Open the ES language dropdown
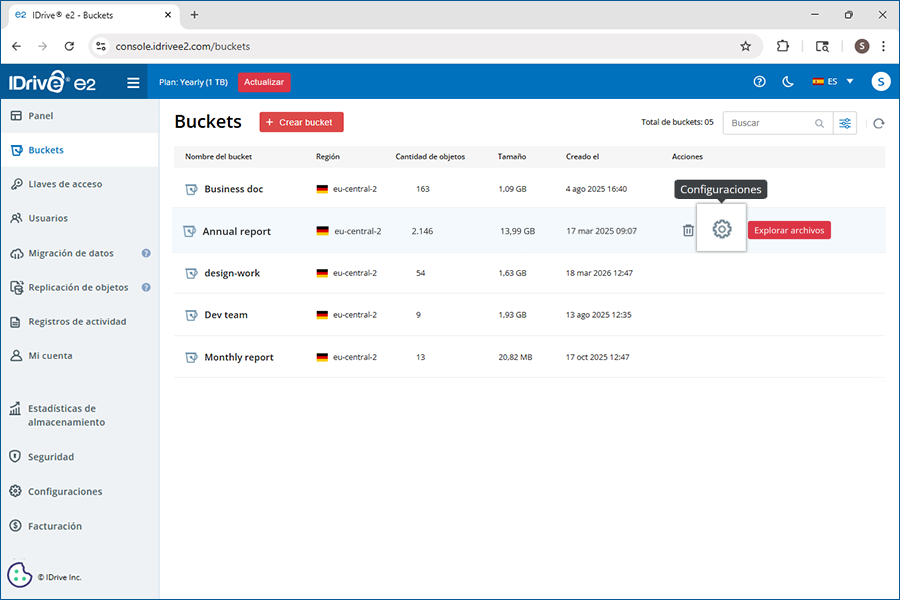The height and width of the screenshot is (600, 900). 834,82
